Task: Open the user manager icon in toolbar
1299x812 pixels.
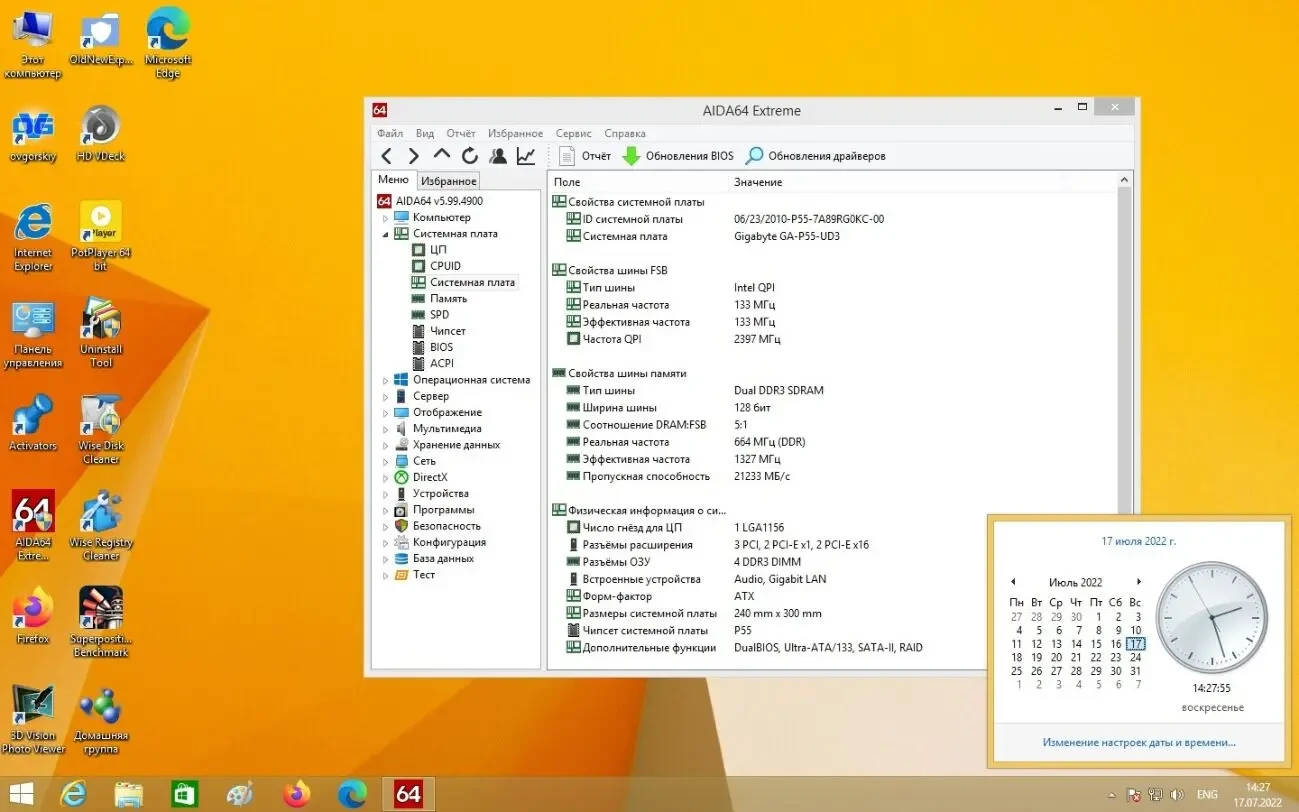Action: click(x=497, y=156)
